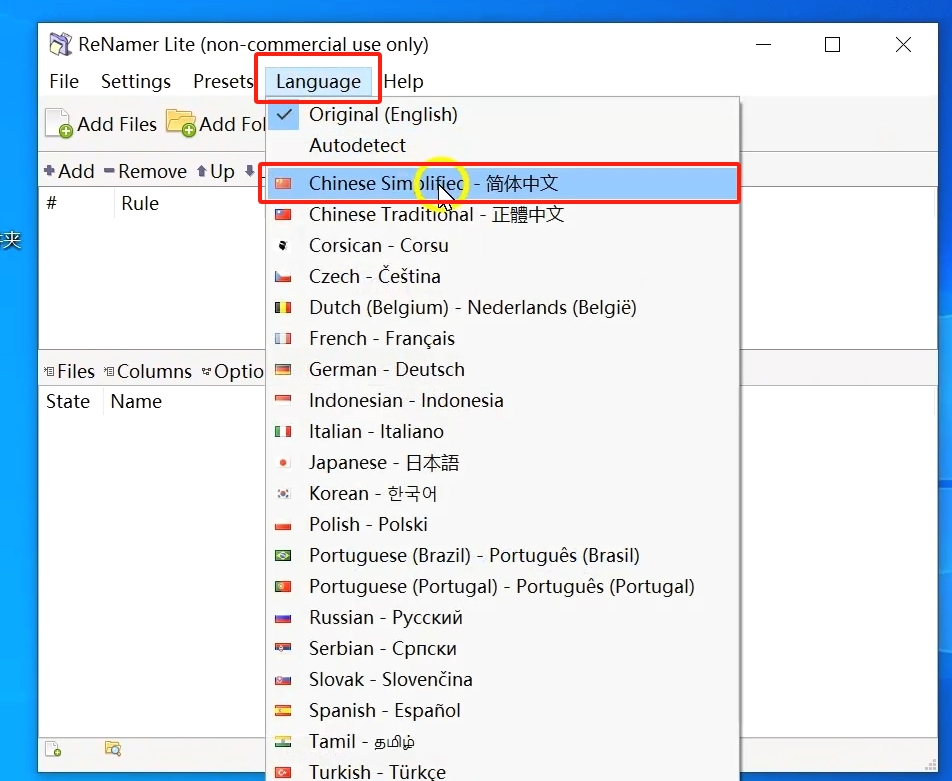The height and width of the screenshot is (781, 952).
Task: Select Polish - Polski language
Action: coord(503,524)
